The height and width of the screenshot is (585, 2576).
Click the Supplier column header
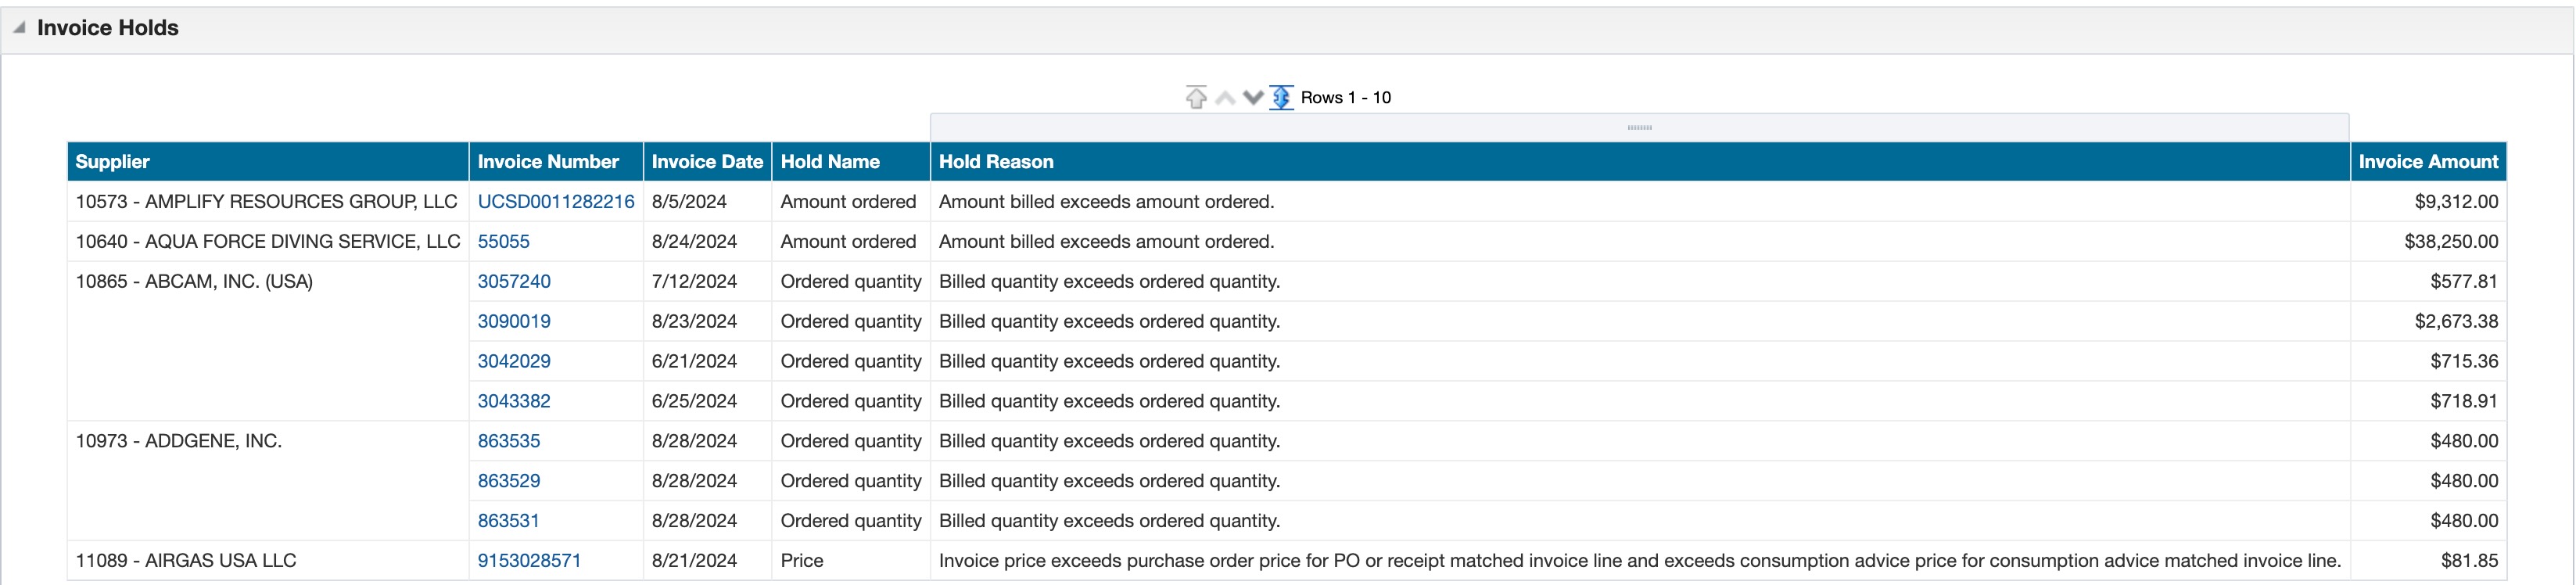tap(112, 161)
